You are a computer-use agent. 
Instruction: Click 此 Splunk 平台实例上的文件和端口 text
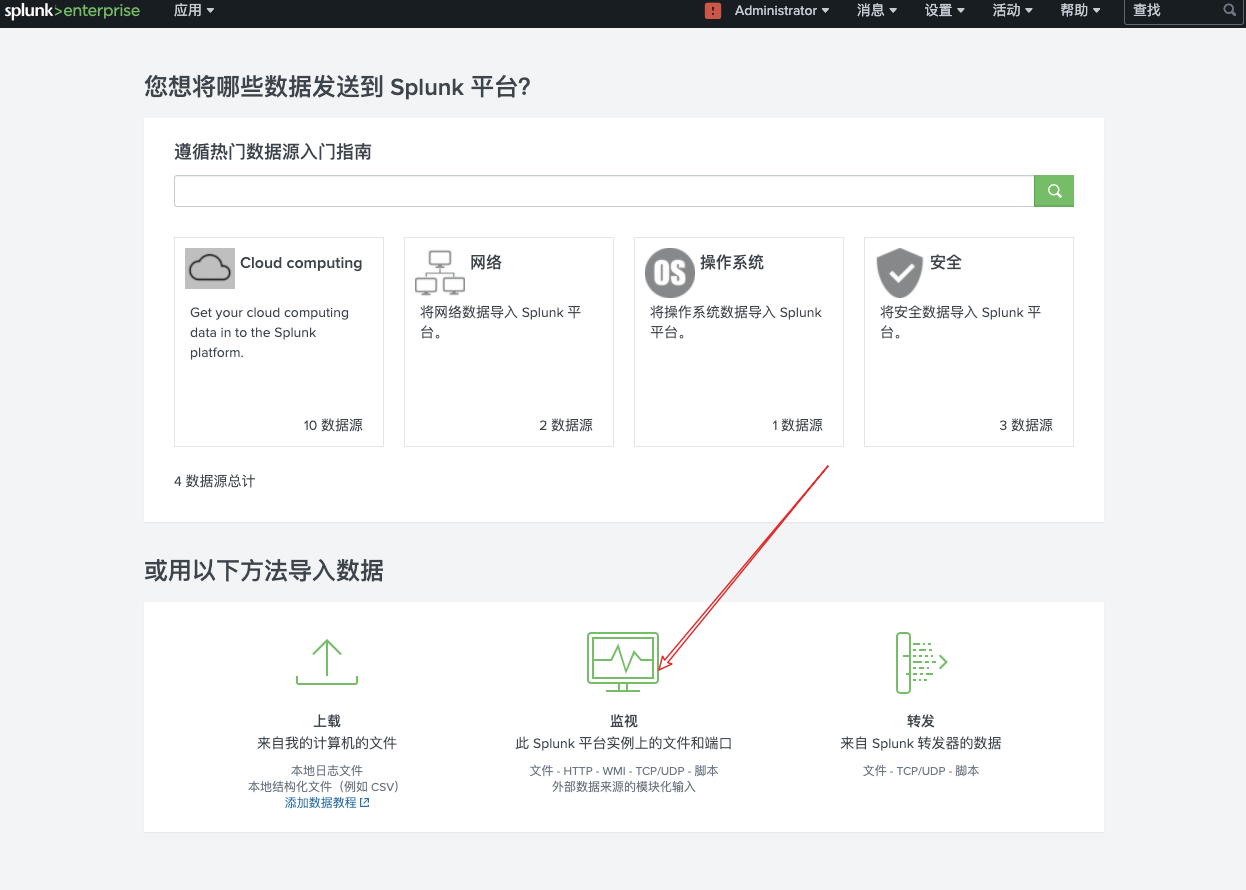pyautogui.click(x=624, y=743)
